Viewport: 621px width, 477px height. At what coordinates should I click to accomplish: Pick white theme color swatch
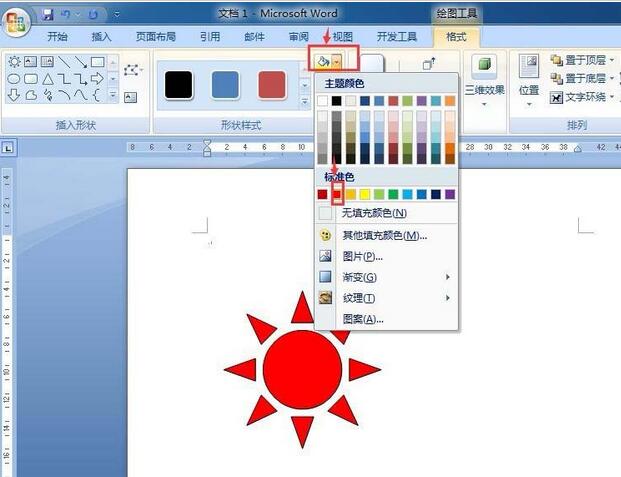pos(322,101)
